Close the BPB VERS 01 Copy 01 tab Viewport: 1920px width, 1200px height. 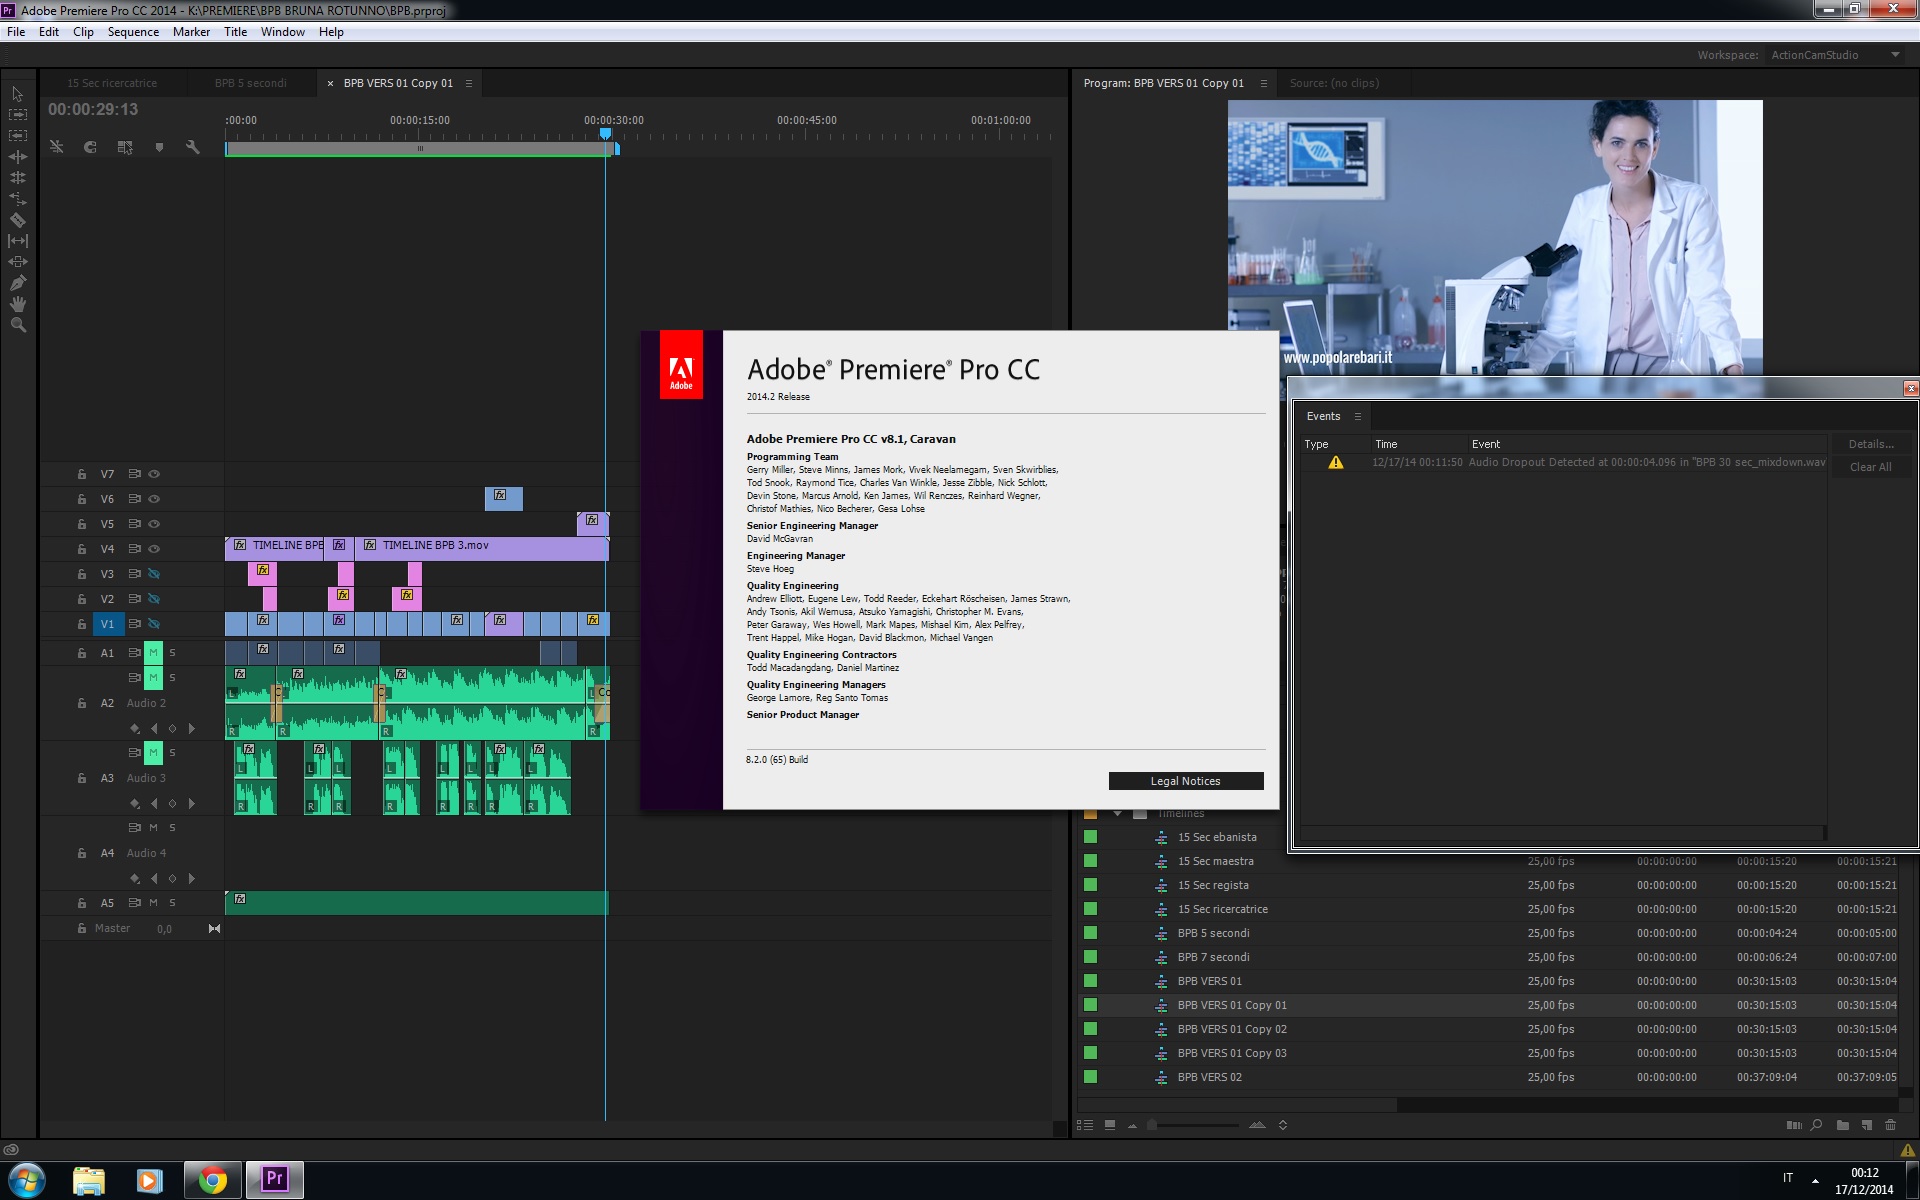click(330, 84)
